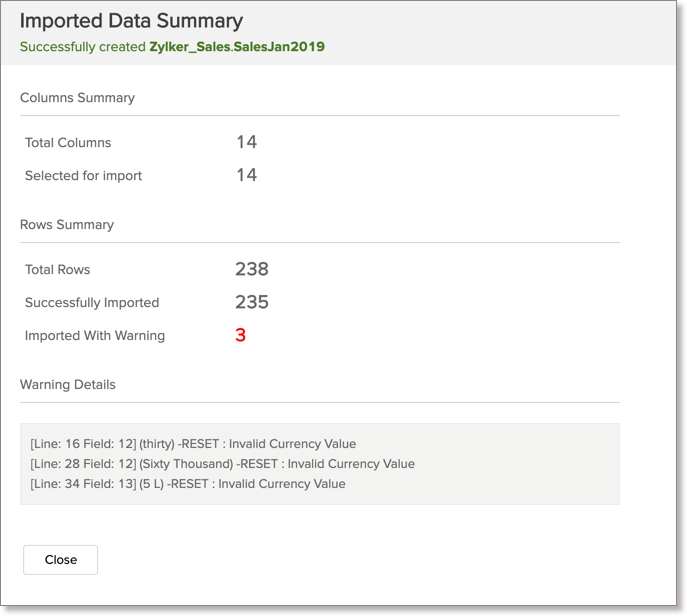This screenshot has width=687, height=616.
Task: Click the Total Columns label
Action: click(68, 143)
